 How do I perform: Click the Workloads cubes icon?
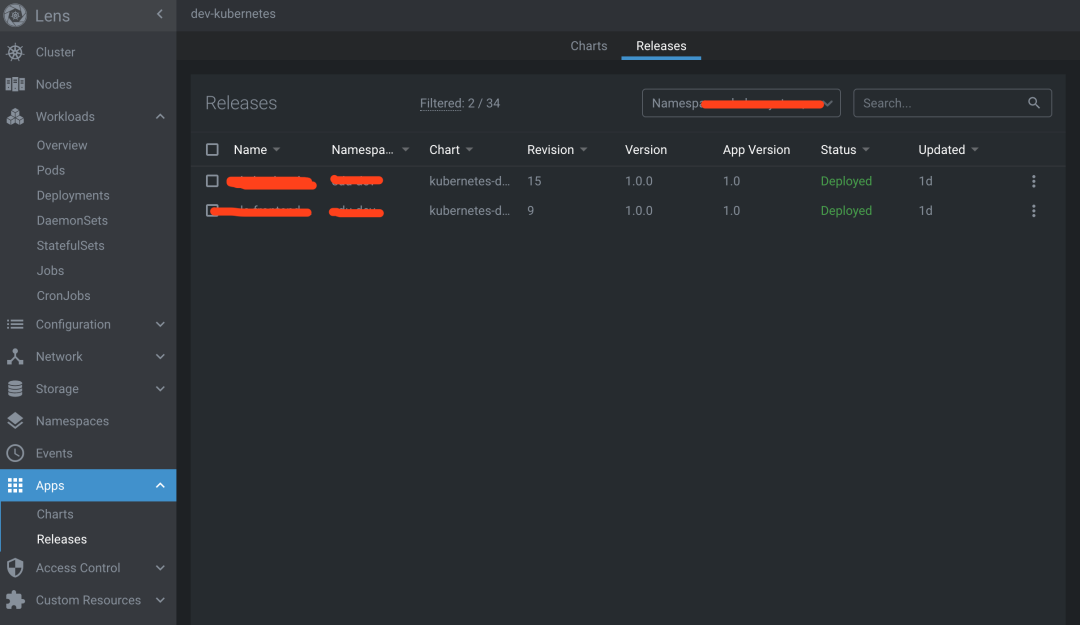point(15,117)
